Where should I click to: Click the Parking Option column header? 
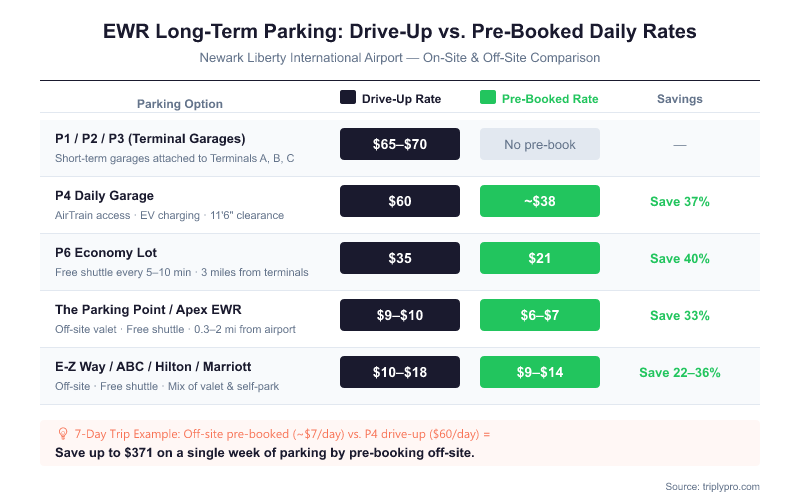(x=180, y=104)
